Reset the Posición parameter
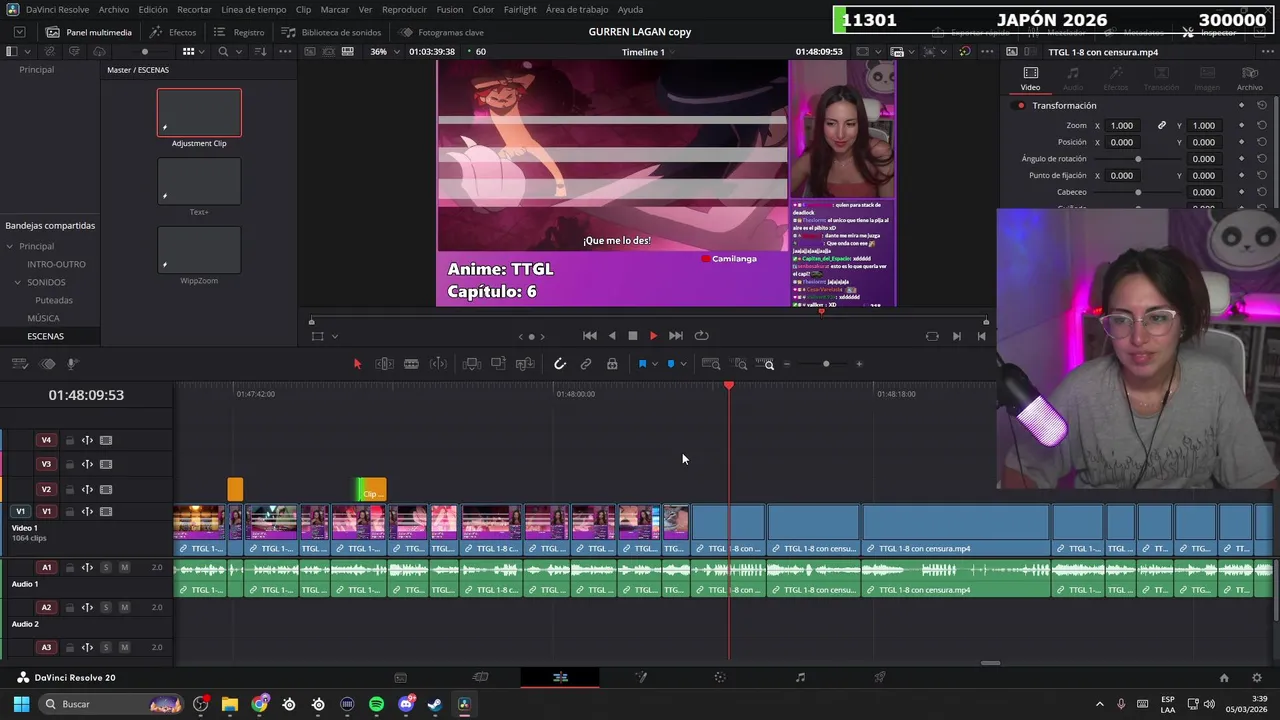 (x=1262, y=142)
